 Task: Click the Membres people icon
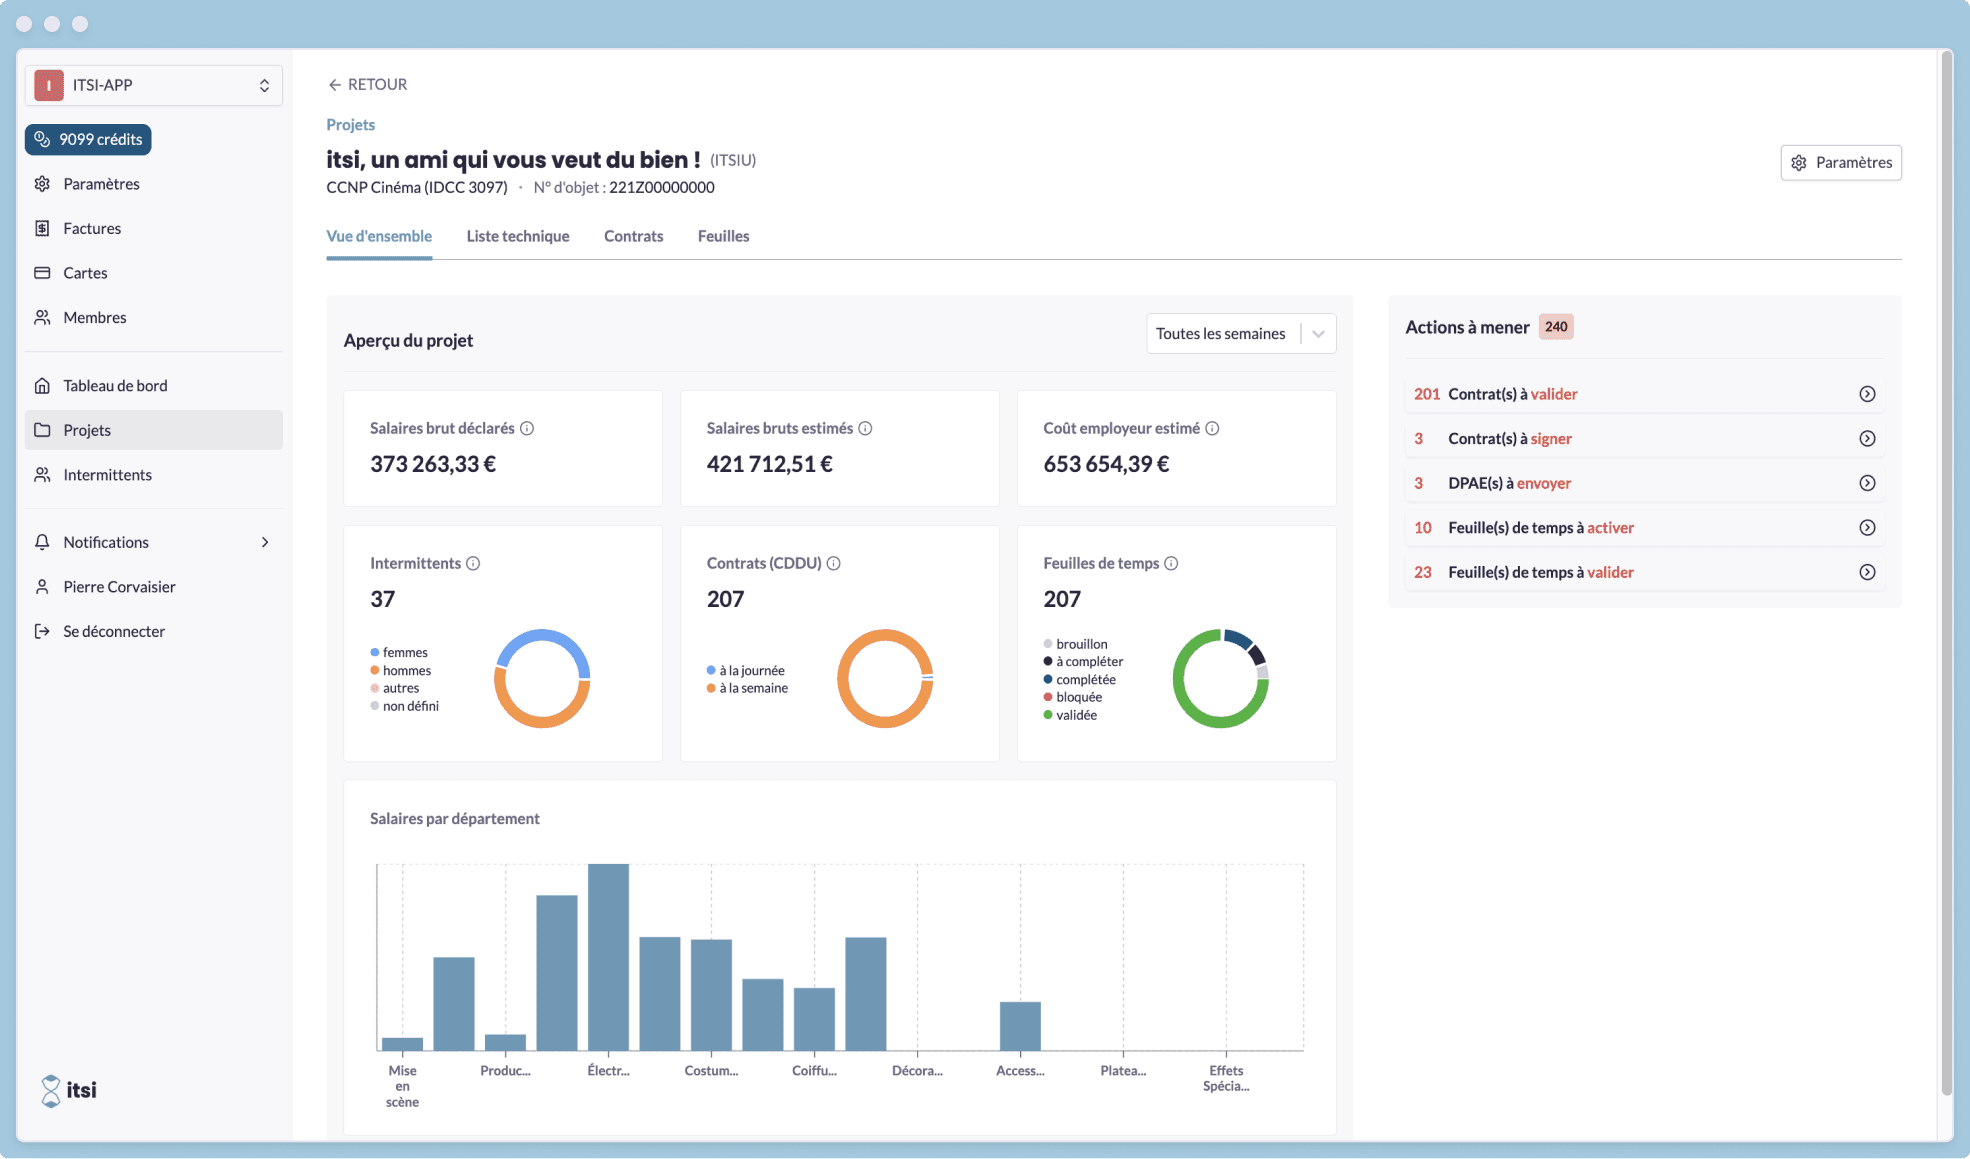pos(42,317)
